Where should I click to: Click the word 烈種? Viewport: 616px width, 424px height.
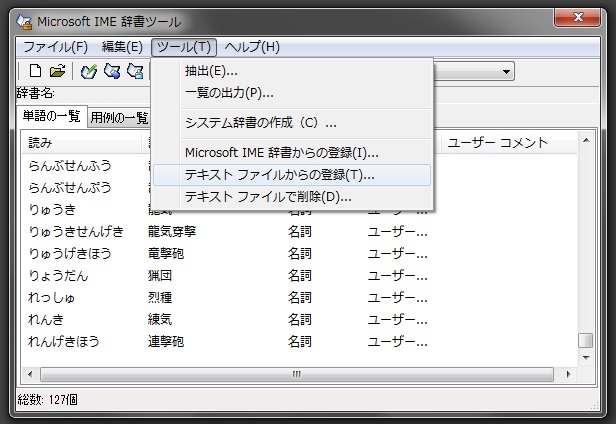(160, 297)
